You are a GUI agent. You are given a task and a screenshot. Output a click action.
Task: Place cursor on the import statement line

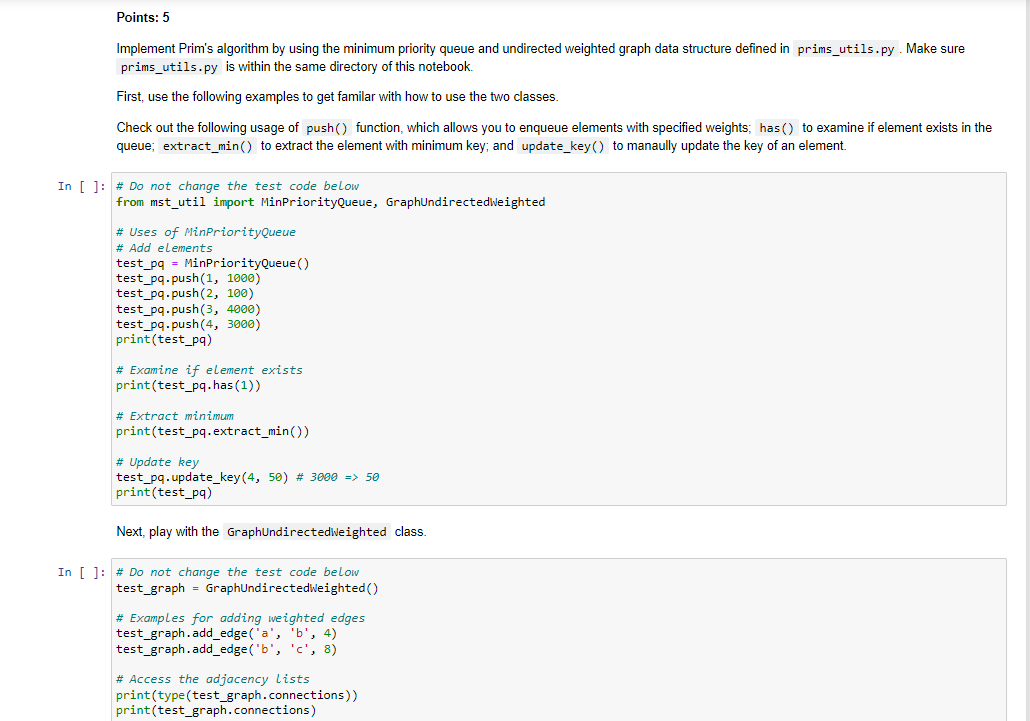(x=330, y=201)
